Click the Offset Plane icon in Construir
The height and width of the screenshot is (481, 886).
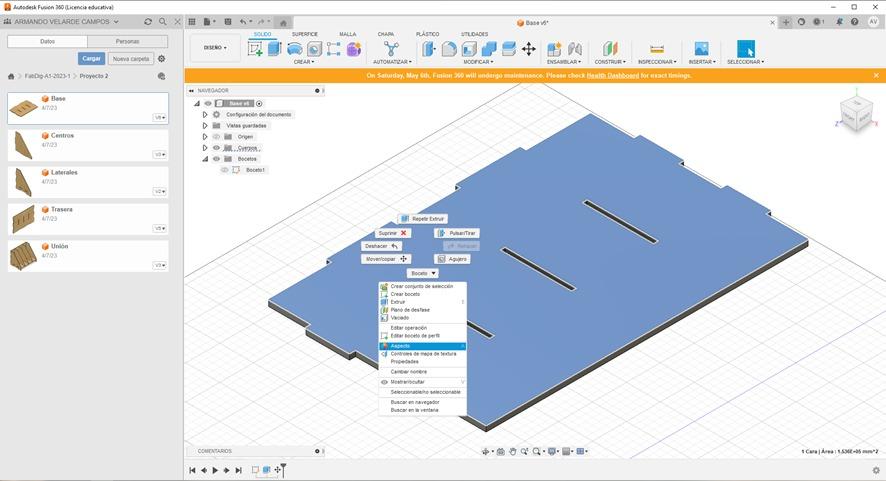point(610,49)
